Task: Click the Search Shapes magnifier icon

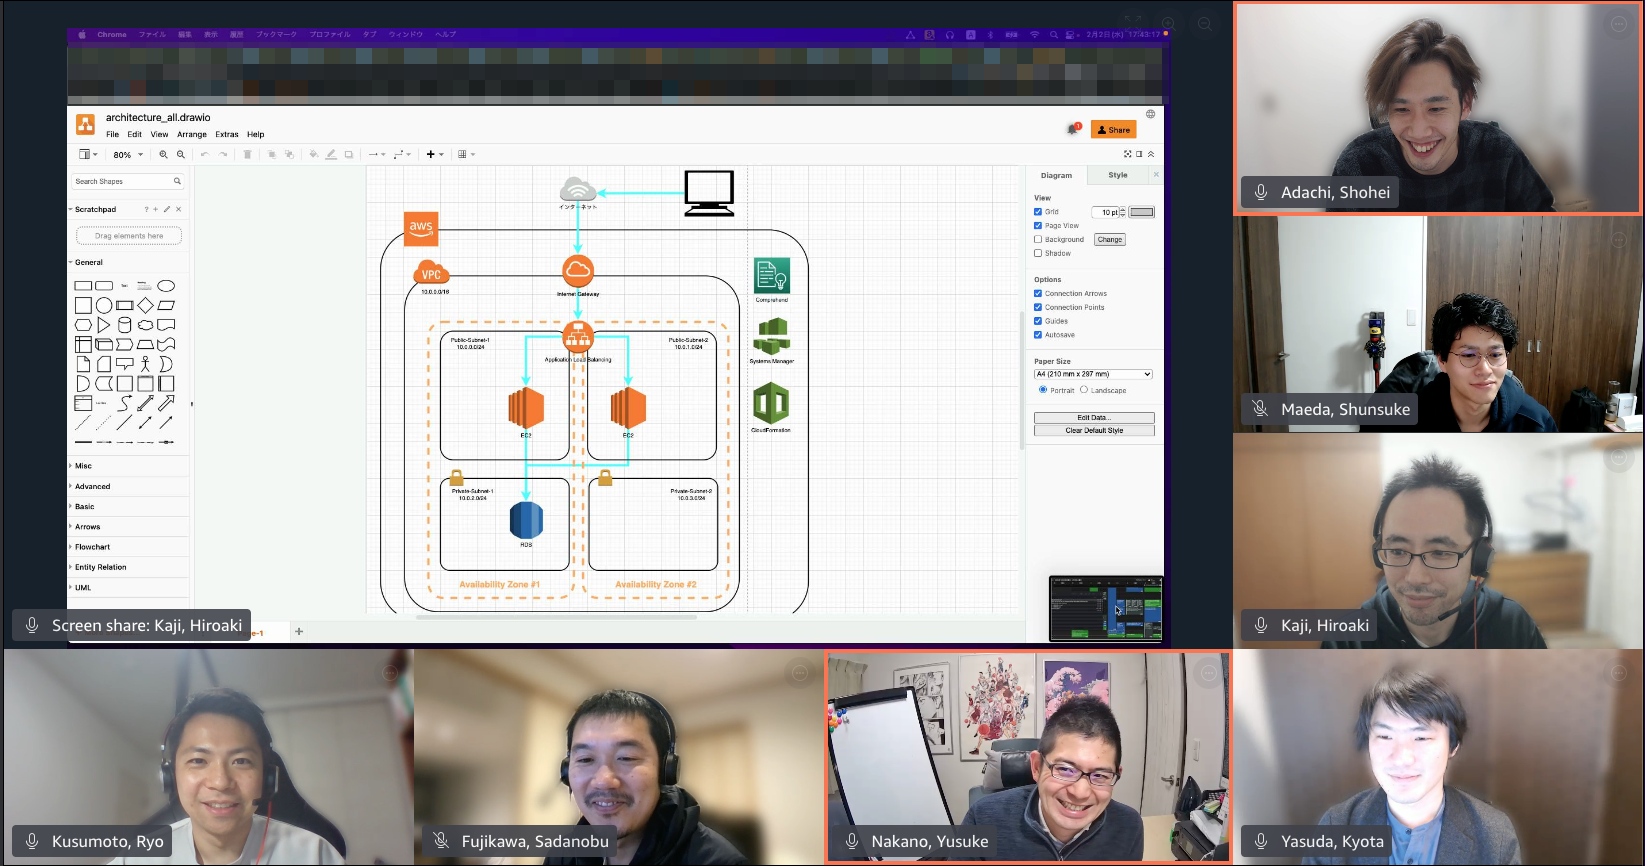Action: 177,181
